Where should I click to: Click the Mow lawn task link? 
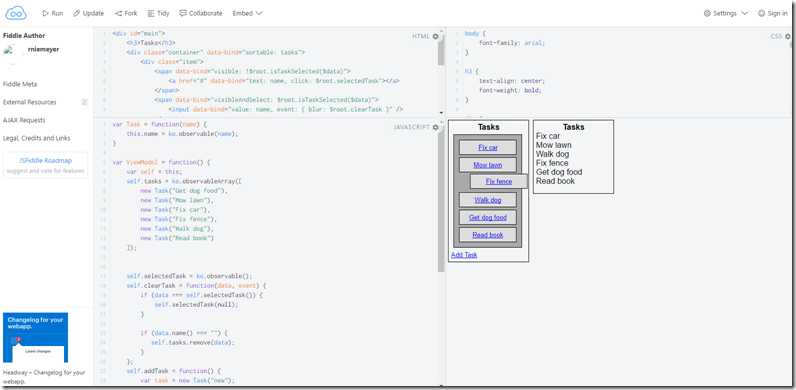point(488,165)
